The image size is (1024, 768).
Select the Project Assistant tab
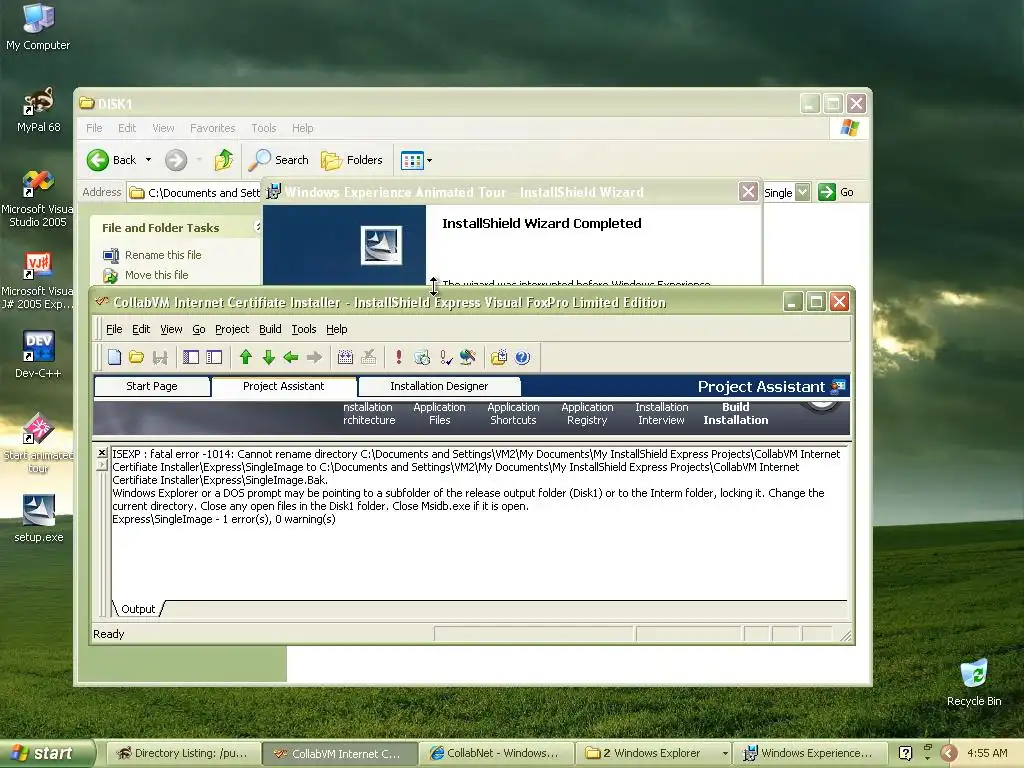[283, 386]
